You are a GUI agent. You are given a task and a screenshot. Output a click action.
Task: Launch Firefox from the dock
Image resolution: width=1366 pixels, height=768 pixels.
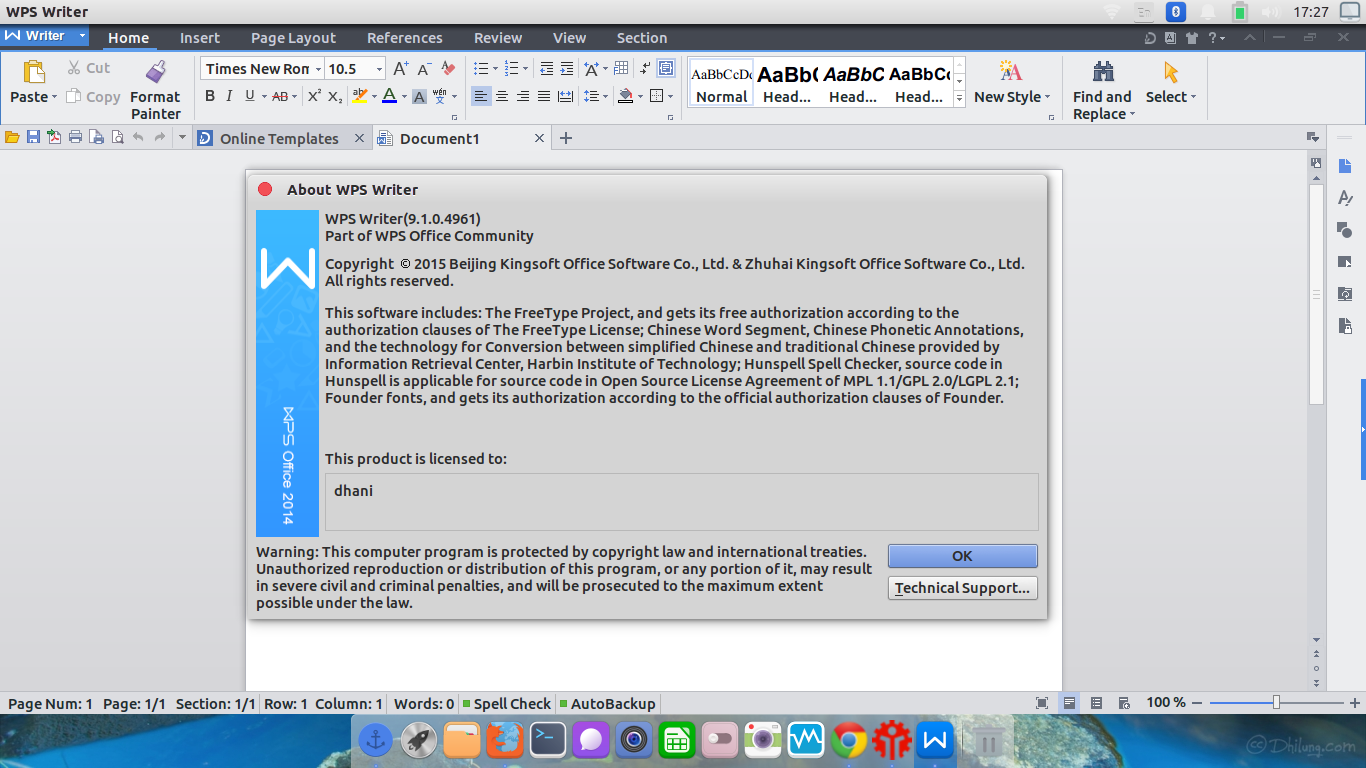click(504, 741)
